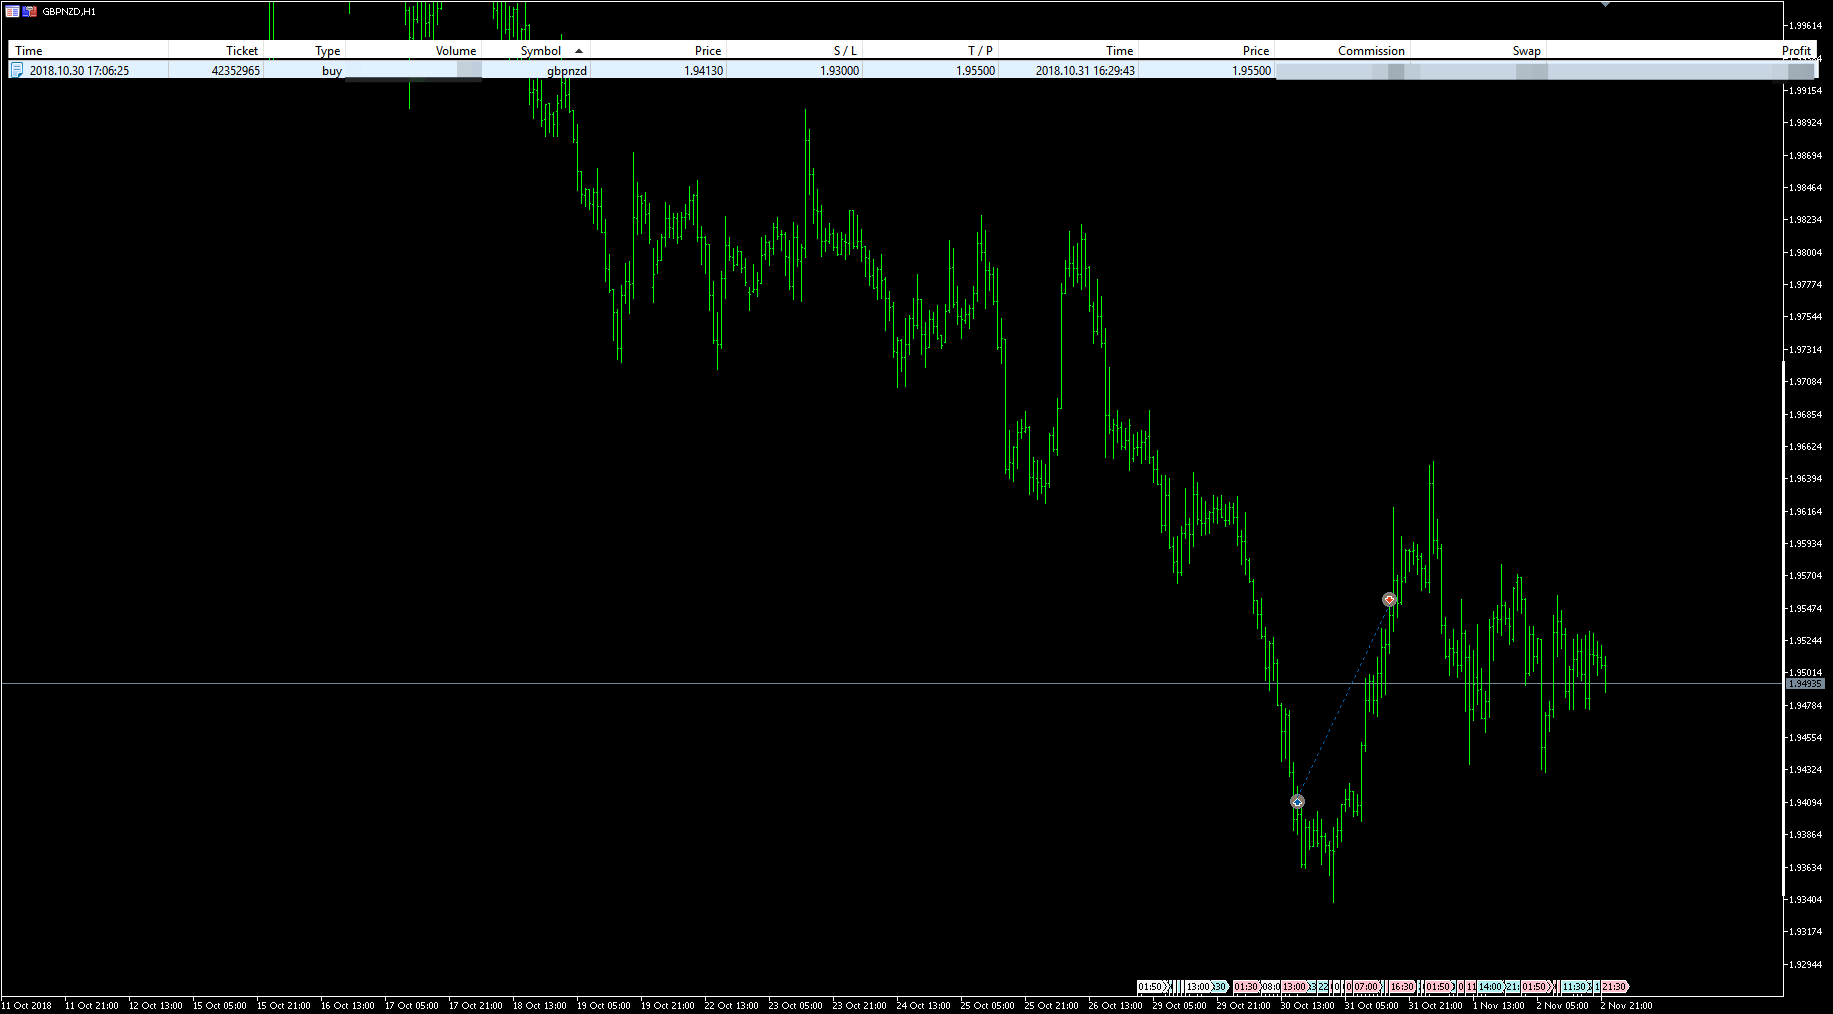Screen dimensions: 1833x1014
Task: Click the Price header left of Commission
Action: point(1256,51)
